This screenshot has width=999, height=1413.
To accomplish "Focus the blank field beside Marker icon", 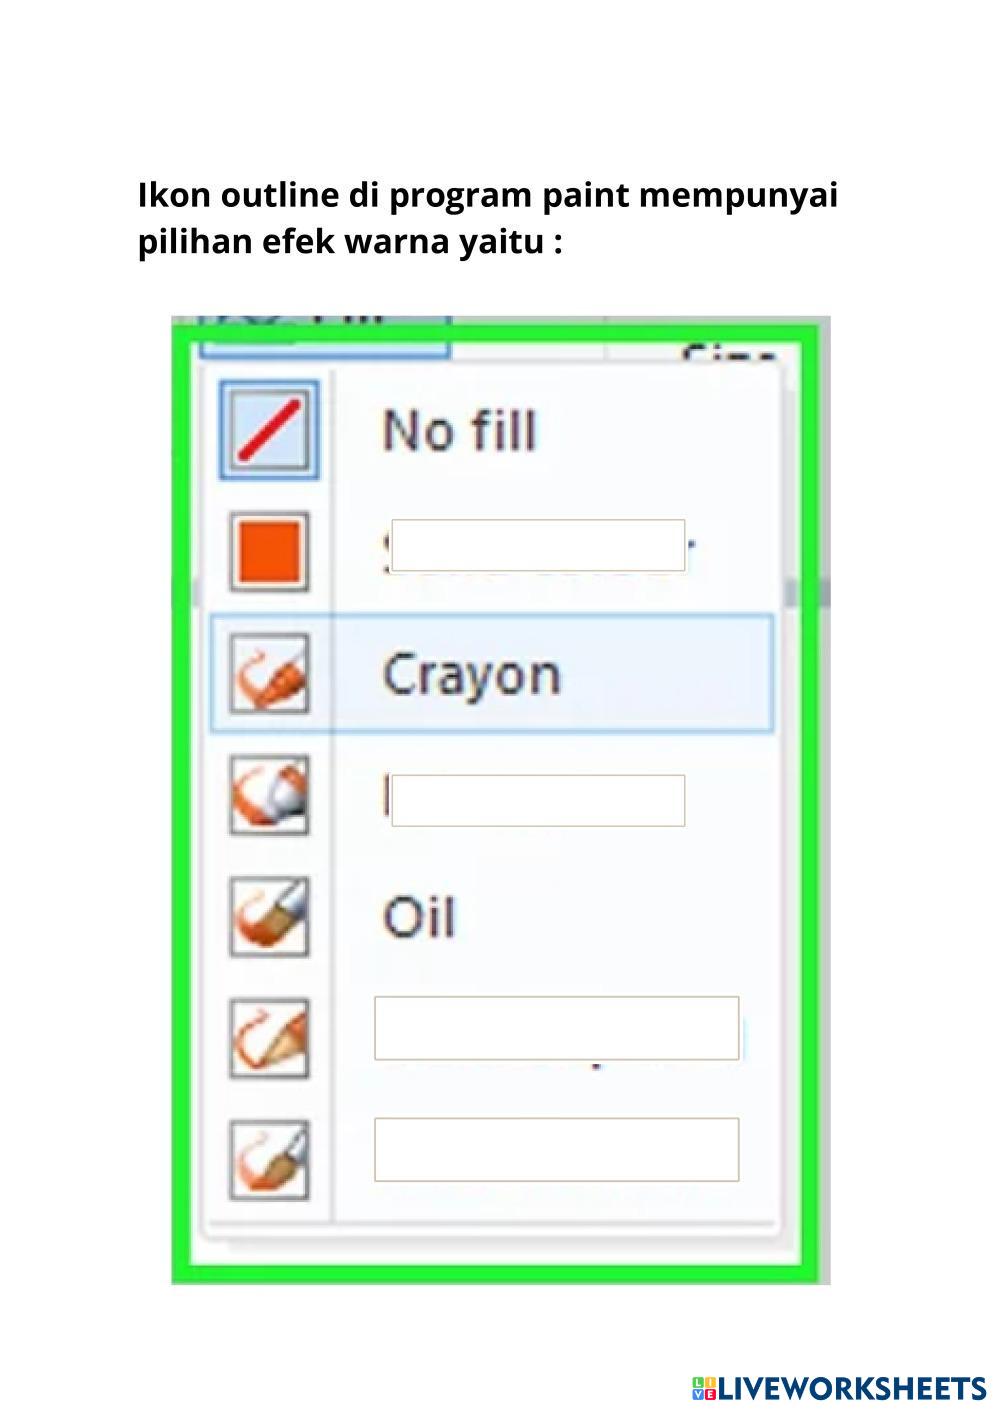I will (x=538, y=800).
